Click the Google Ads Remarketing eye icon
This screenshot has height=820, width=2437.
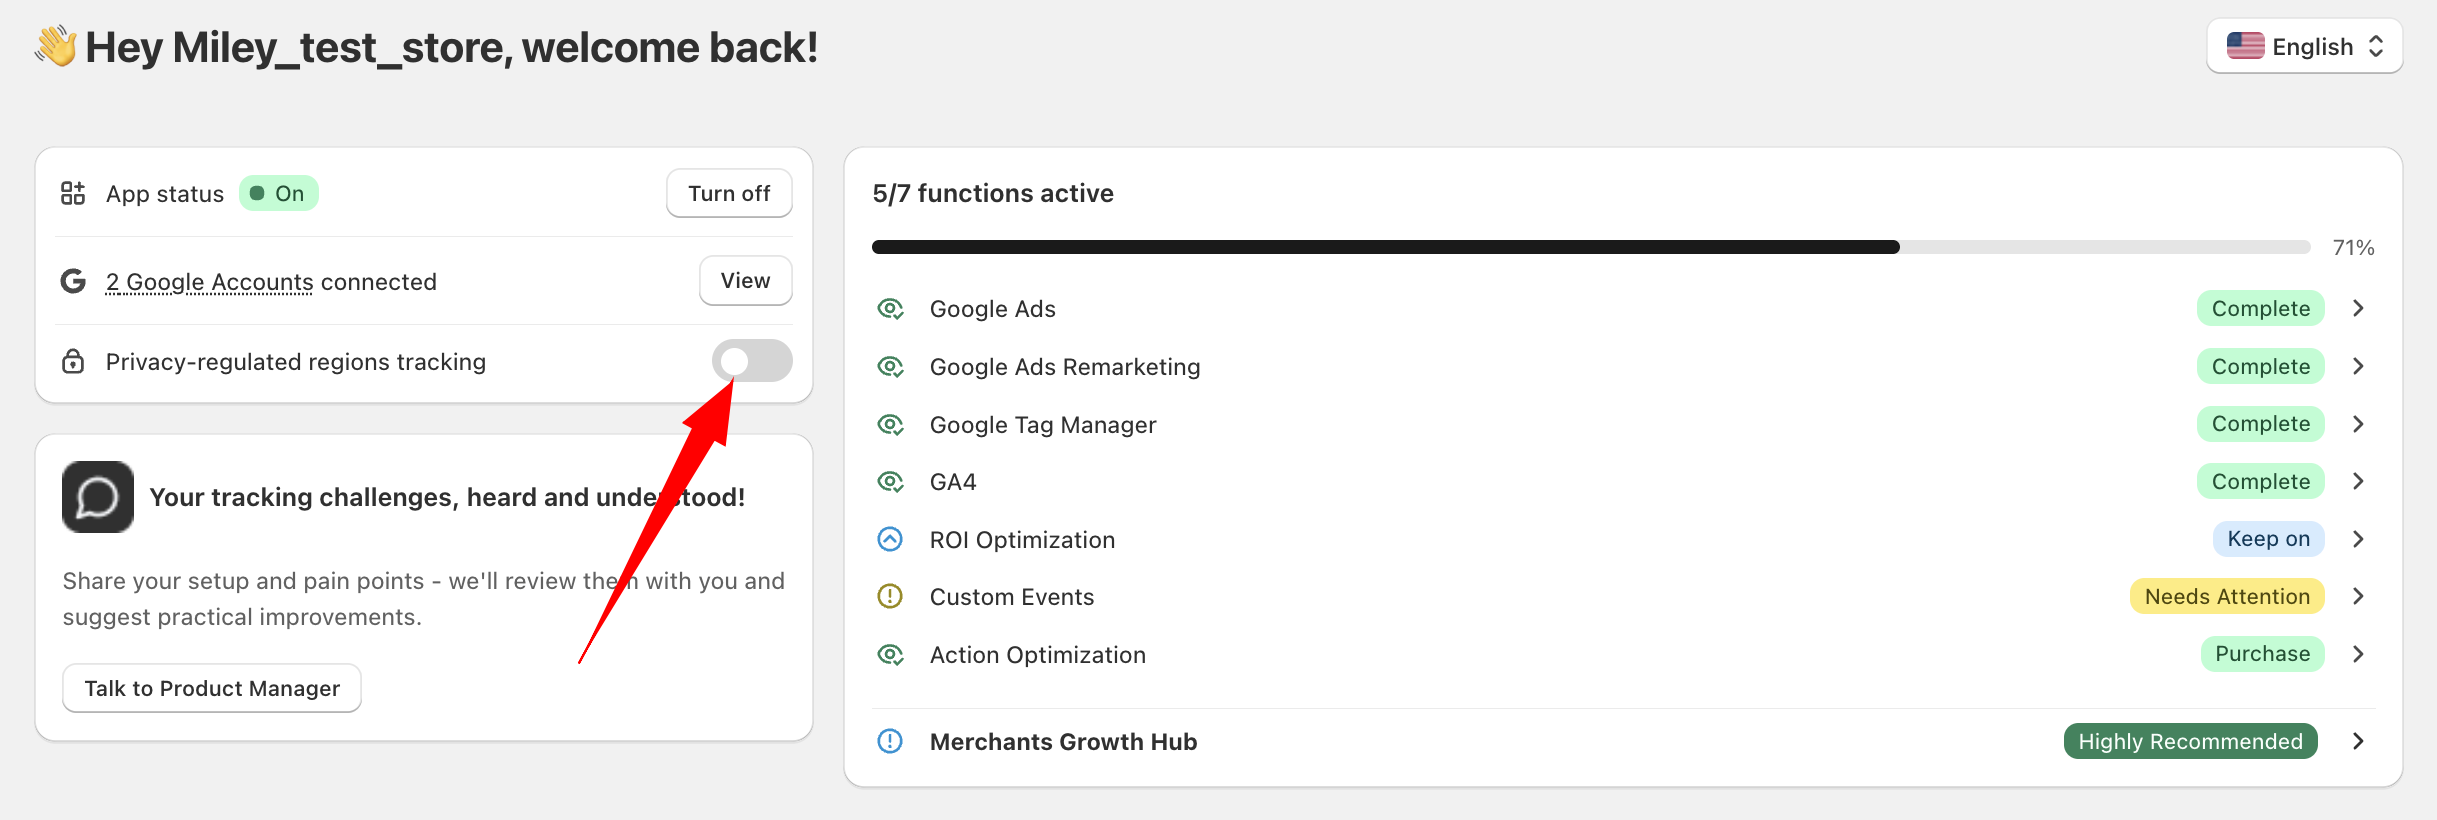point(890,367)
